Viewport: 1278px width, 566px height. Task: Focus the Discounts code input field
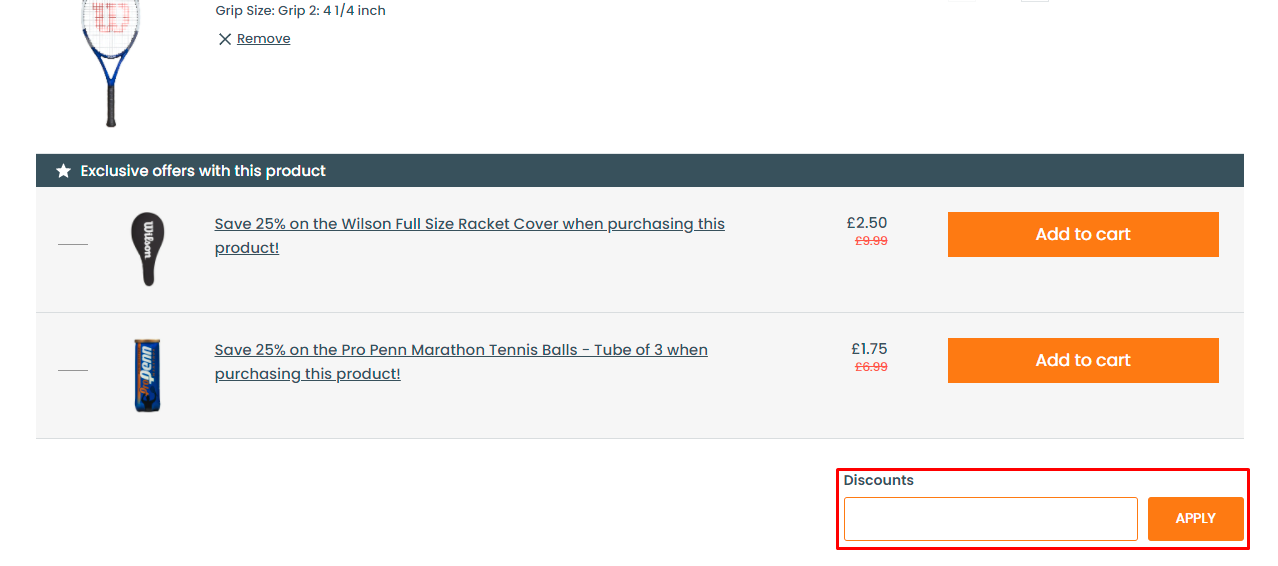(x=990, y=519)
